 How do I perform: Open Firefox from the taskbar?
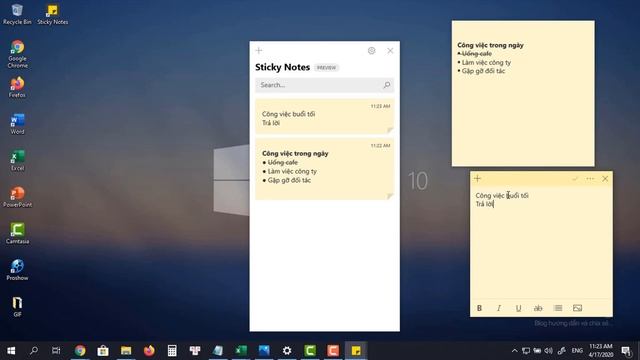[149, 351]
